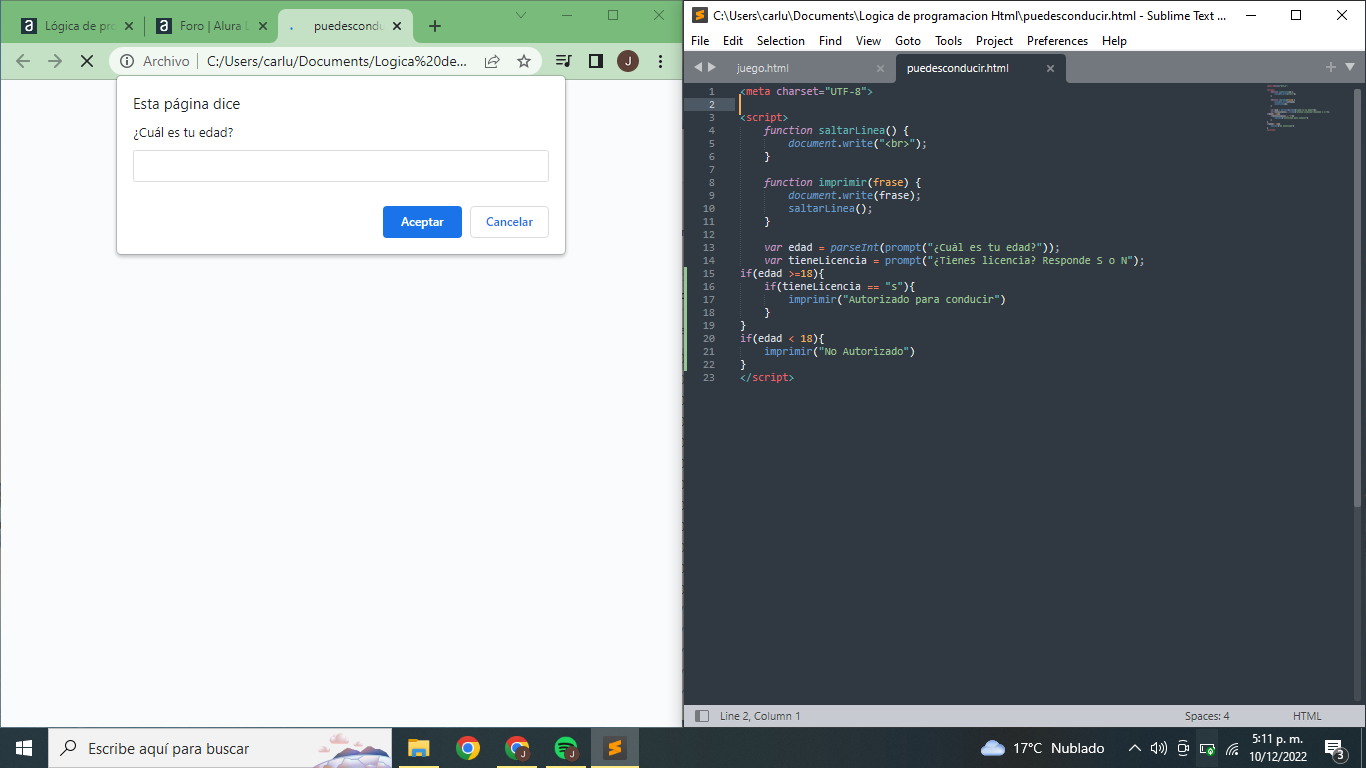Click "Autorizado para conducir" string in code
Screen dimensions: 1366x768
click(922, 299)
